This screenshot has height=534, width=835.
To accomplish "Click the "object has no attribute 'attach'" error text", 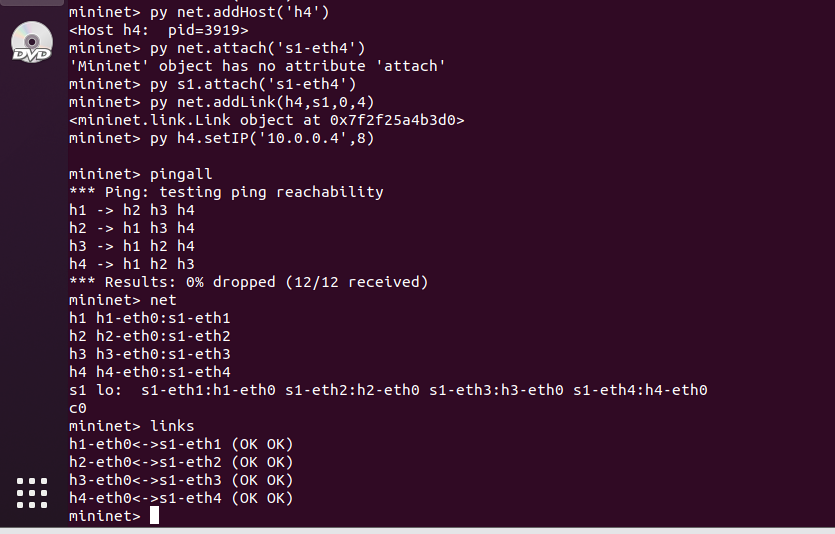I will (x=302, y=66).
